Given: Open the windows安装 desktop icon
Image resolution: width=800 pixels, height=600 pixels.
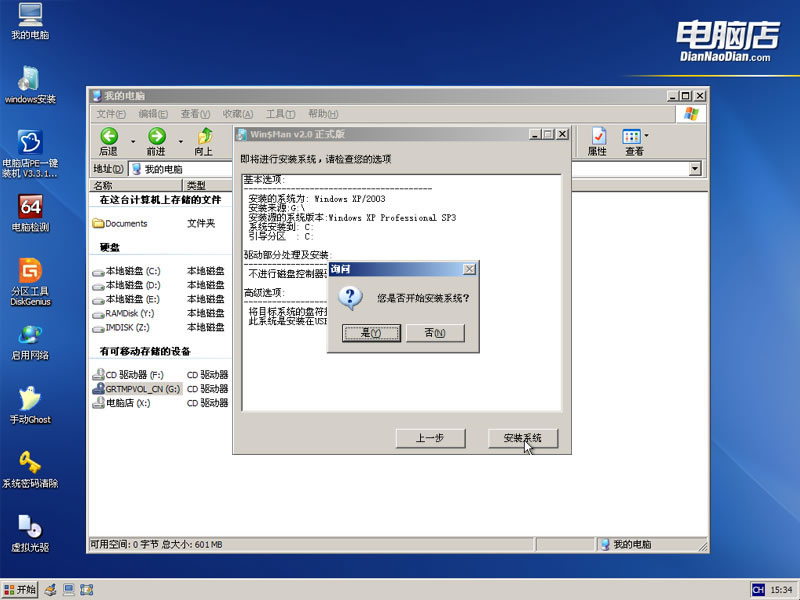Looking at the screenshot, I should tap(30, 85).
